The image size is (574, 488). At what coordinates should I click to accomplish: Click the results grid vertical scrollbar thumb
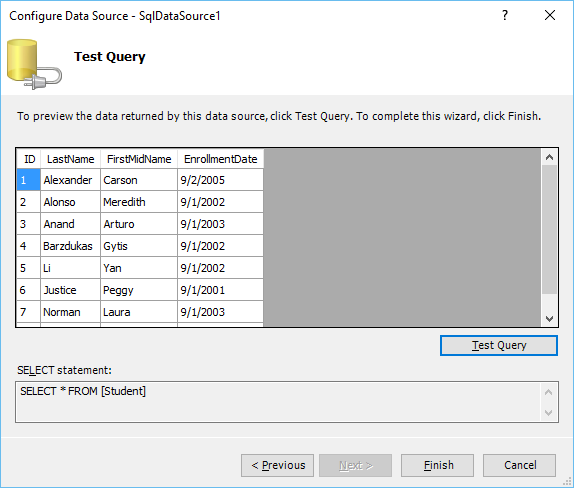[549, 230]
